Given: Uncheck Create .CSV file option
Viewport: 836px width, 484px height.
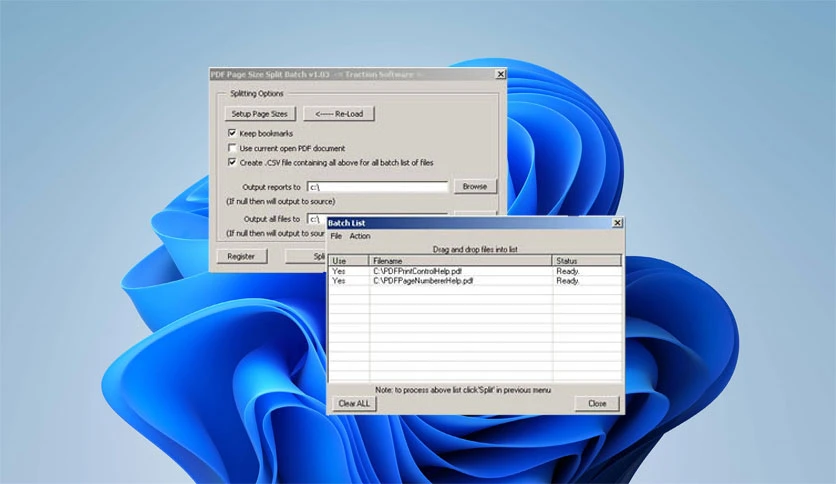Looking at the screenshot, I should coord(232,162).
